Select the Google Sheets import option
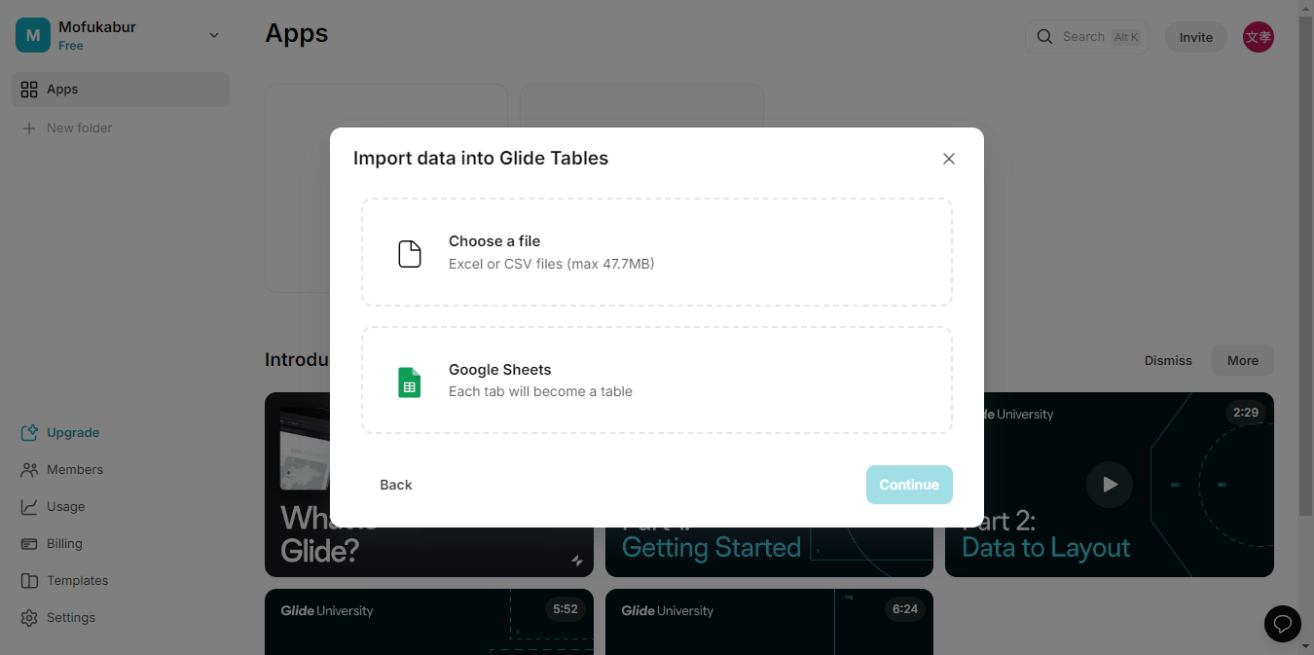 (657, 380)
